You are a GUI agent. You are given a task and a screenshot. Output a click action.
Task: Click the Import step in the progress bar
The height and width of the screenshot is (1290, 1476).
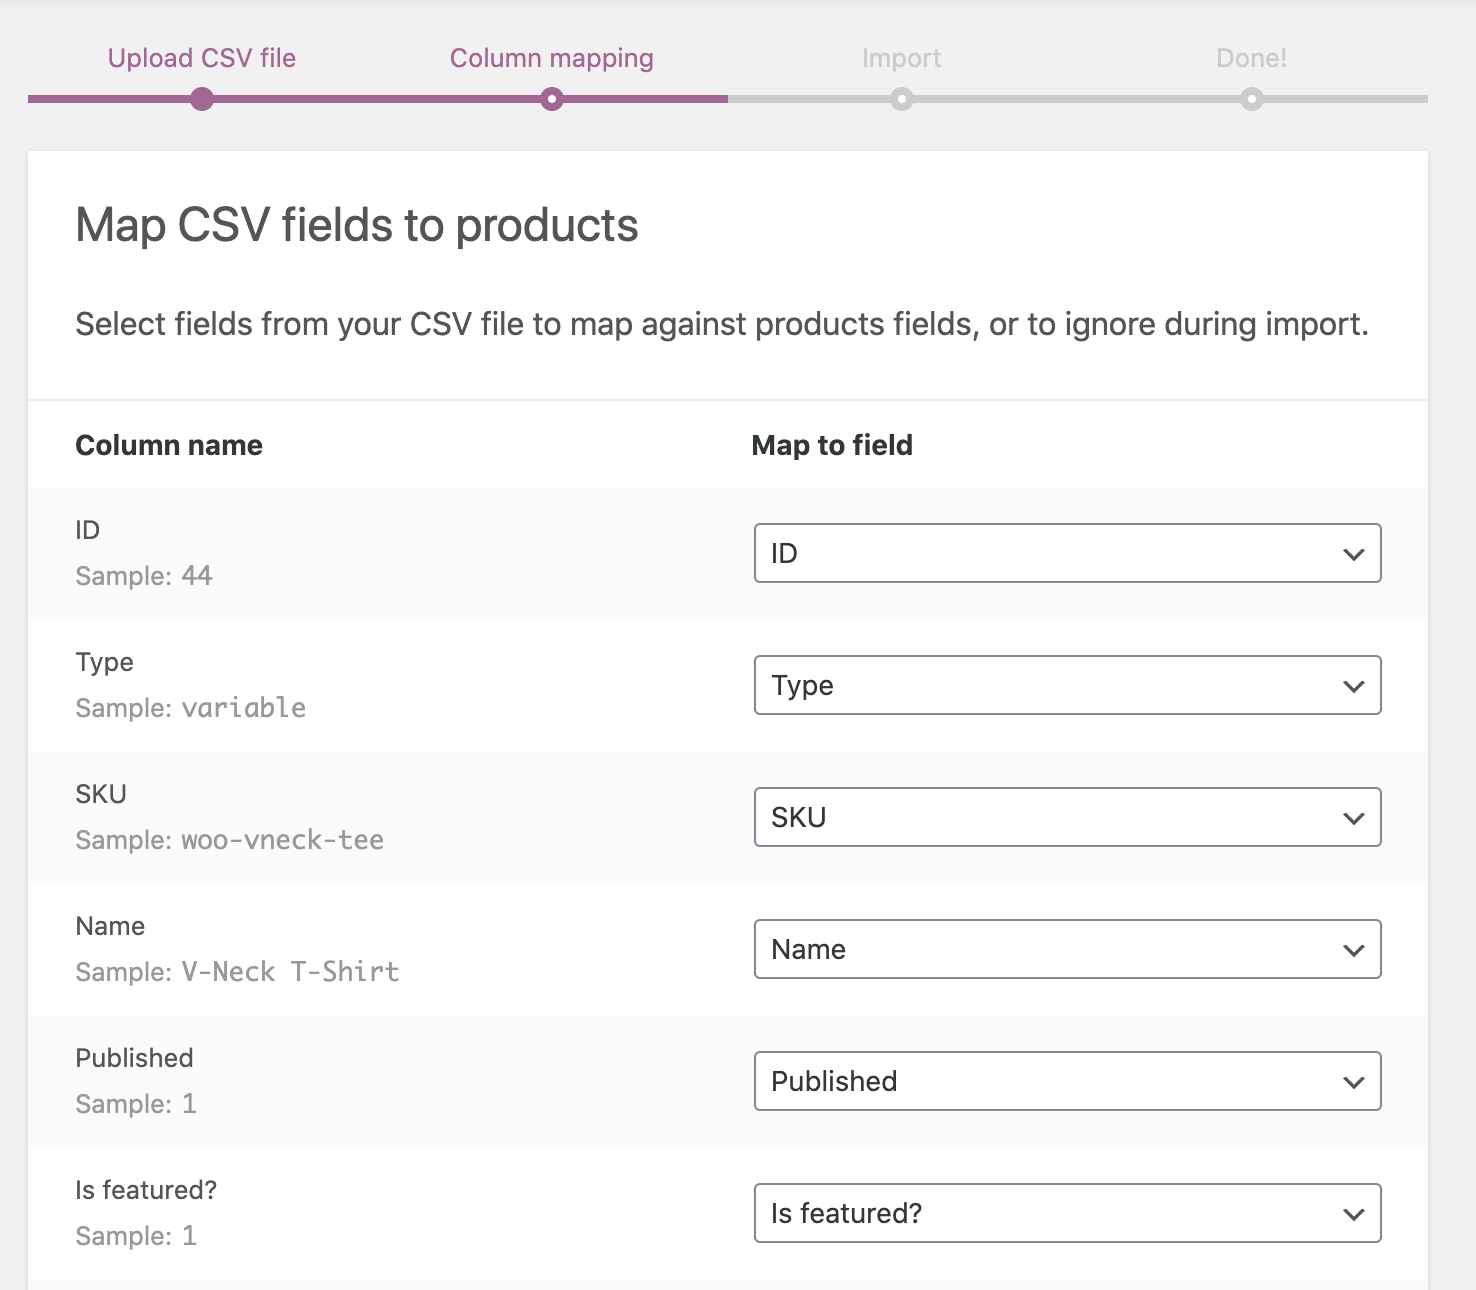pos(901,57)
